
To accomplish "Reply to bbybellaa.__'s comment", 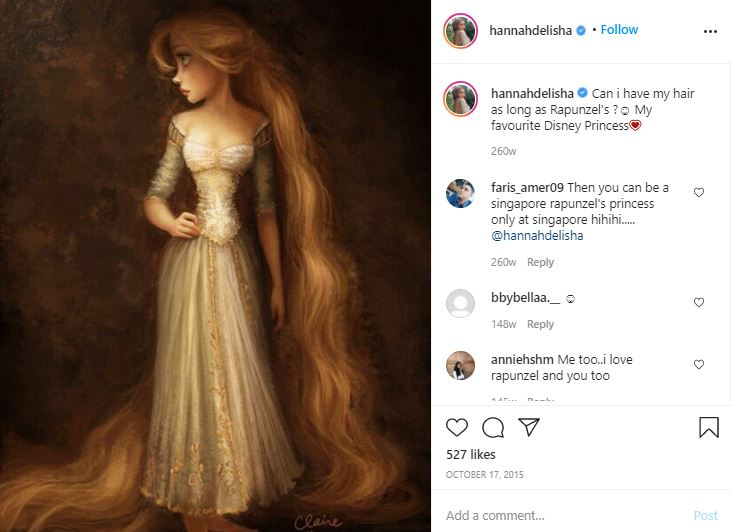I will [x=540, y=324].
